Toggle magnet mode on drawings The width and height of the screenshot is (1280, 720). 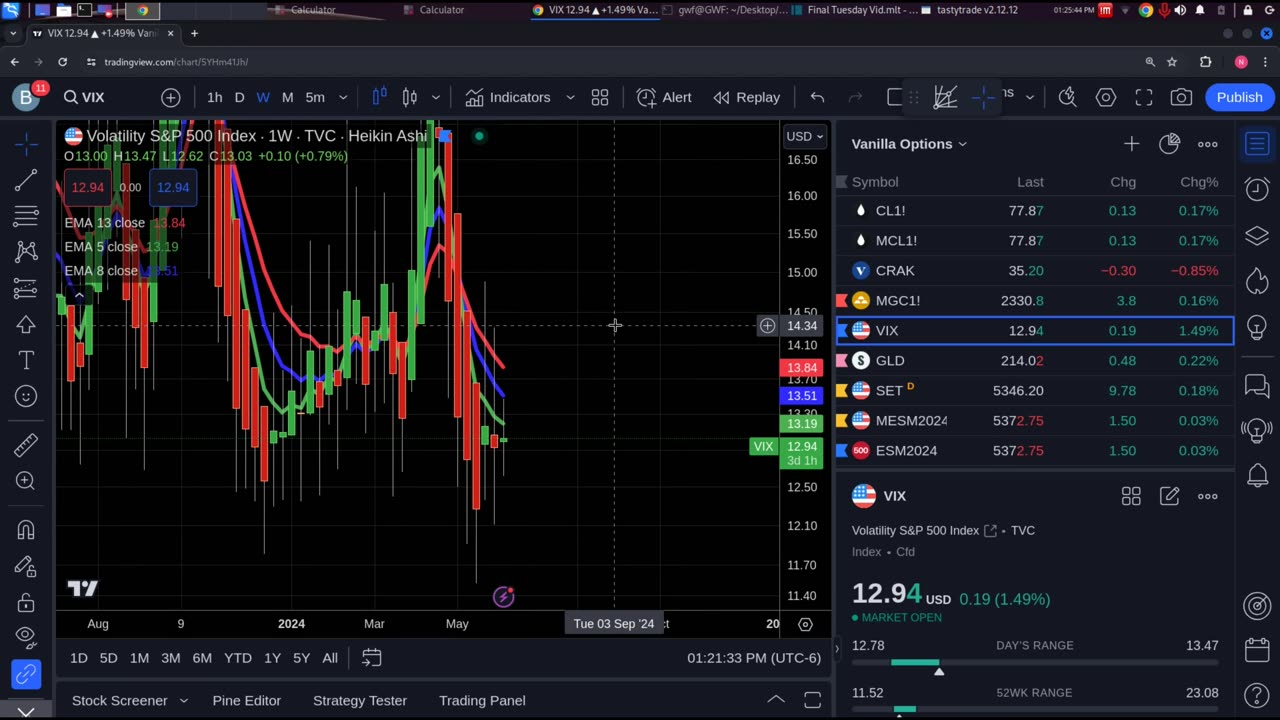[26, 530]
